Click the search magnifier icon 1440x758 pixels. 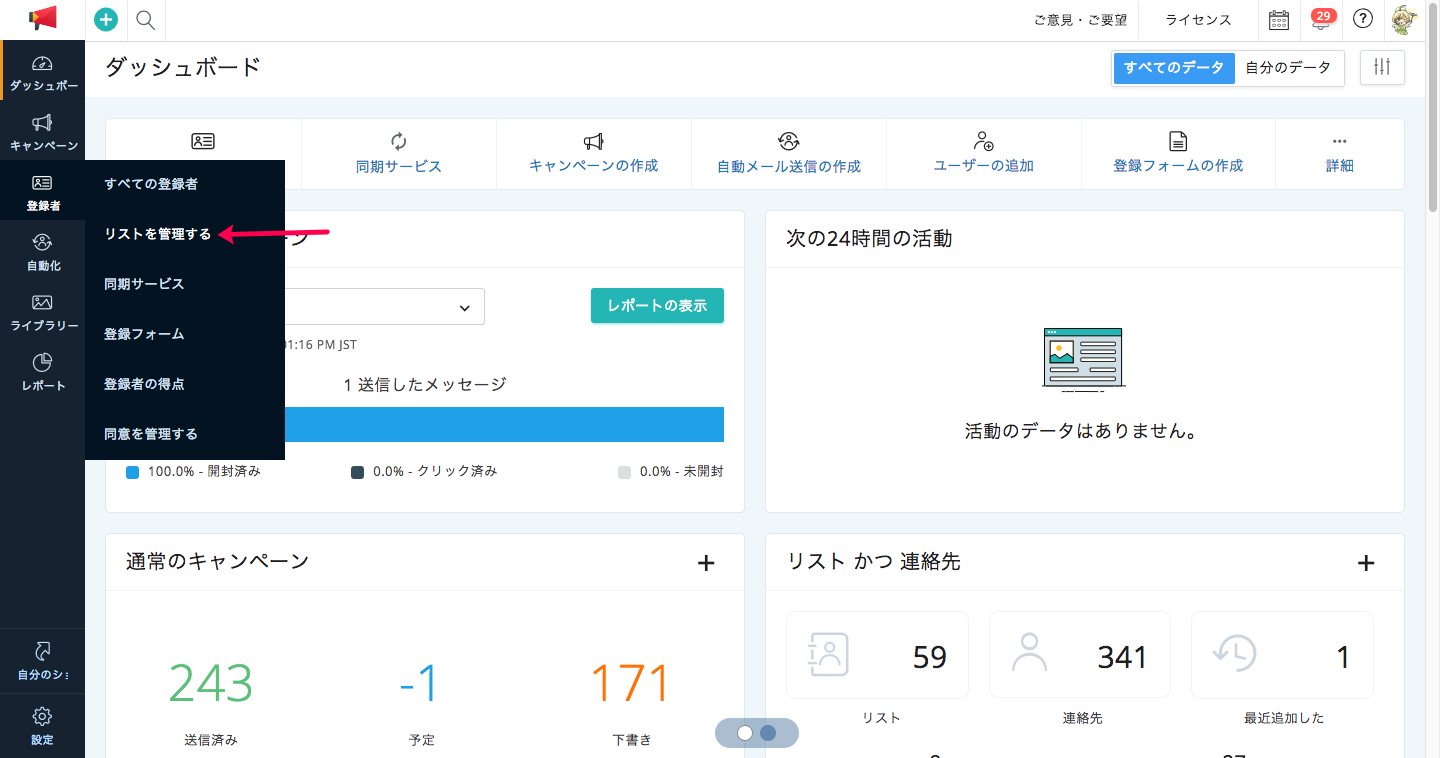click(x=145, y=20)
